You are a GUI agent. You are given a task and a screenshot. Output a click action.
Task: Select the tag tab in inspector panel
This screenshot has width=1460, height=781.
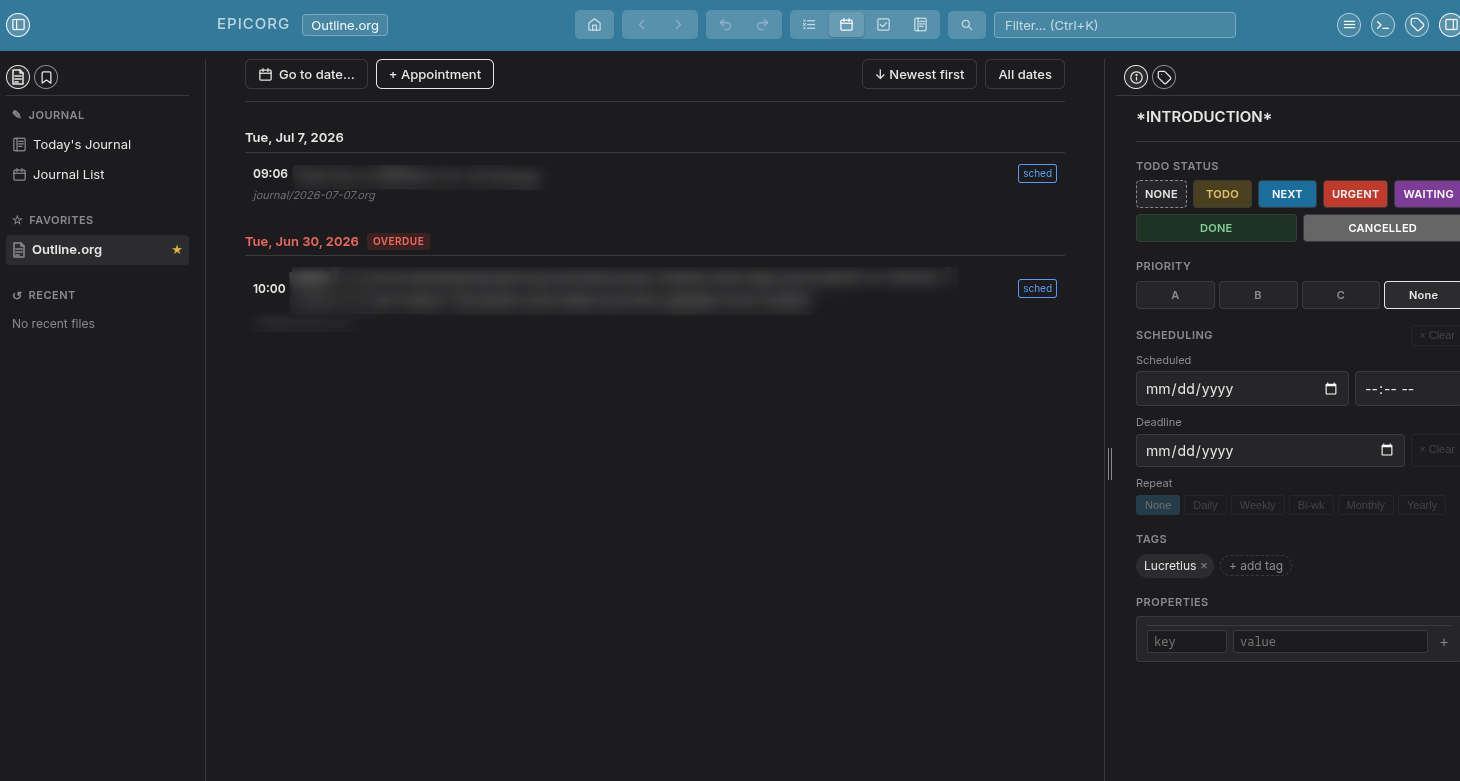point(1164,77)
